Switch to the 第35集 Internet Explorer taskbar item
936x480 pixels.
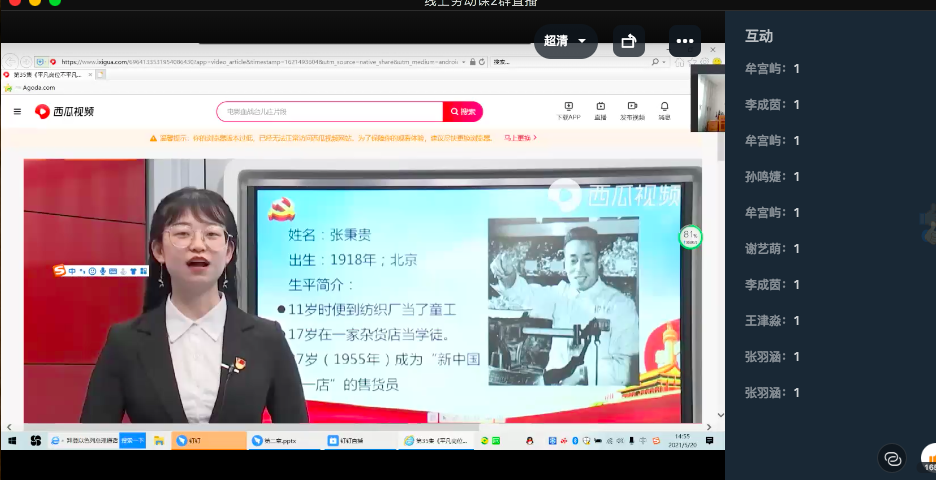(438, 441)
